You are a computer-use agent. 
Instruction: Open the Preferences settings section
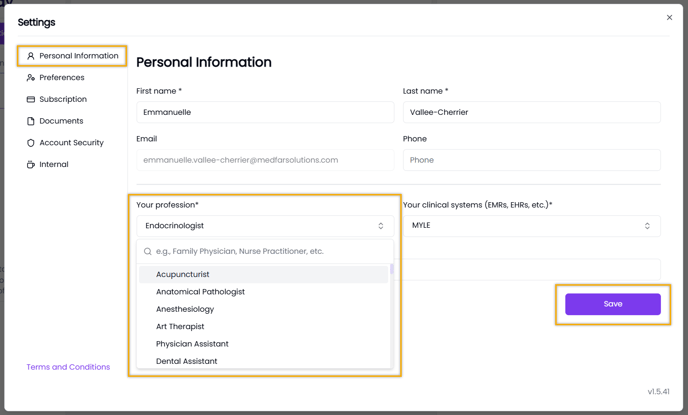pyautogui.click(x=62, y=78)
